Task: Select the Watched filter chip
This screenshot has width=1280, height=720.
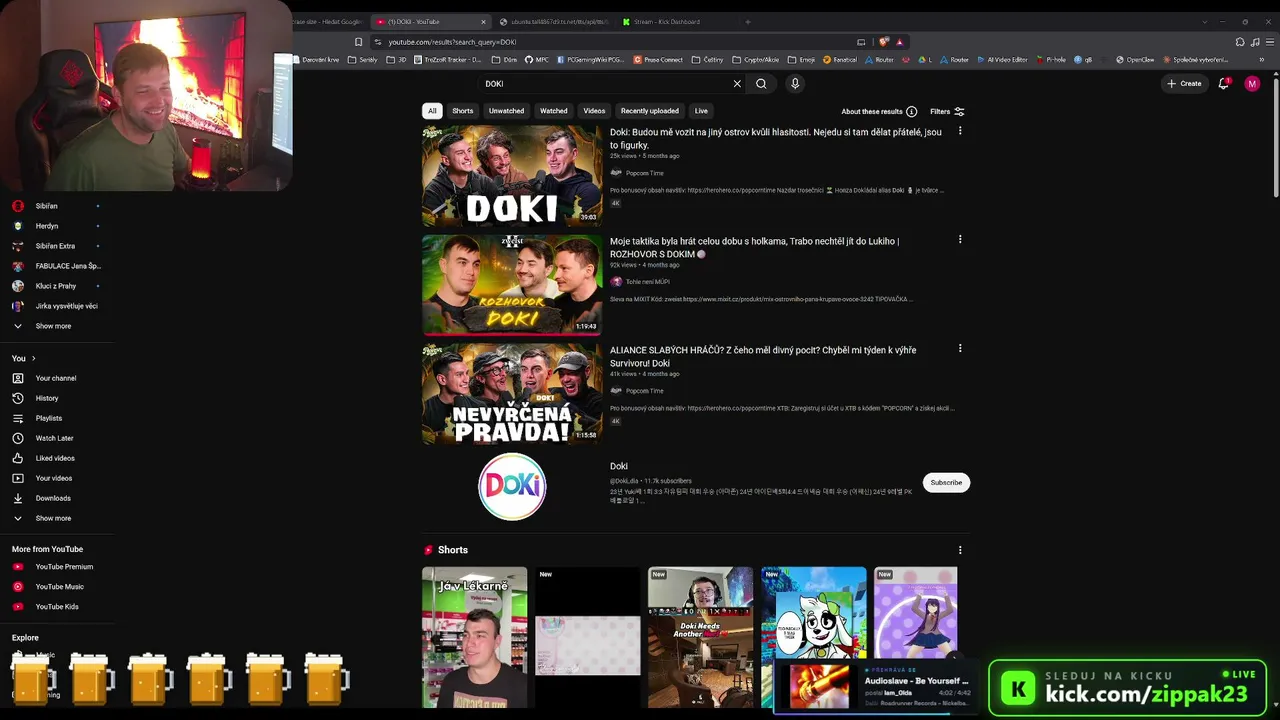Action: point(554,111)
